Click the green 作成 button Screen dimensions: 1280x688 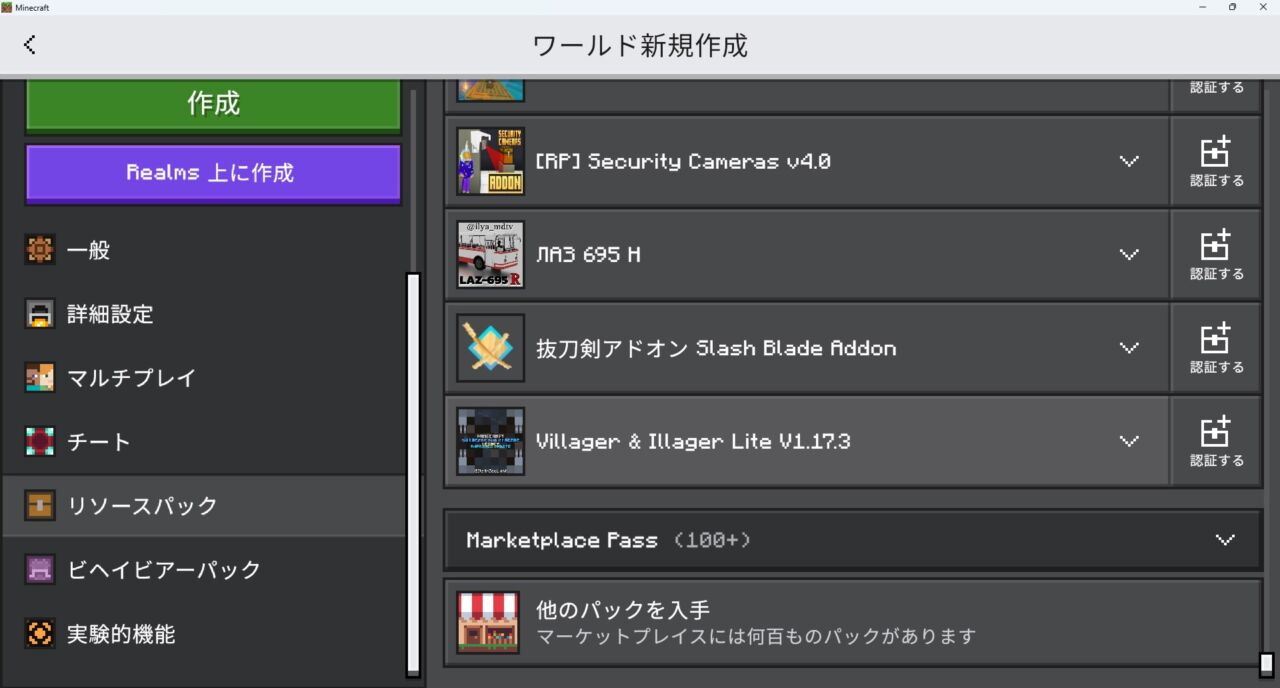pos(213,104)
